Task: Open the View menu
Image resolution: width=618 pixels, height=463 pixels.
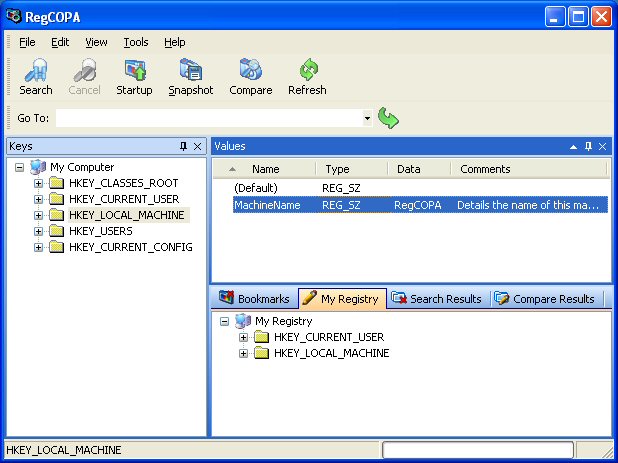Action: [x=96, y=42]
